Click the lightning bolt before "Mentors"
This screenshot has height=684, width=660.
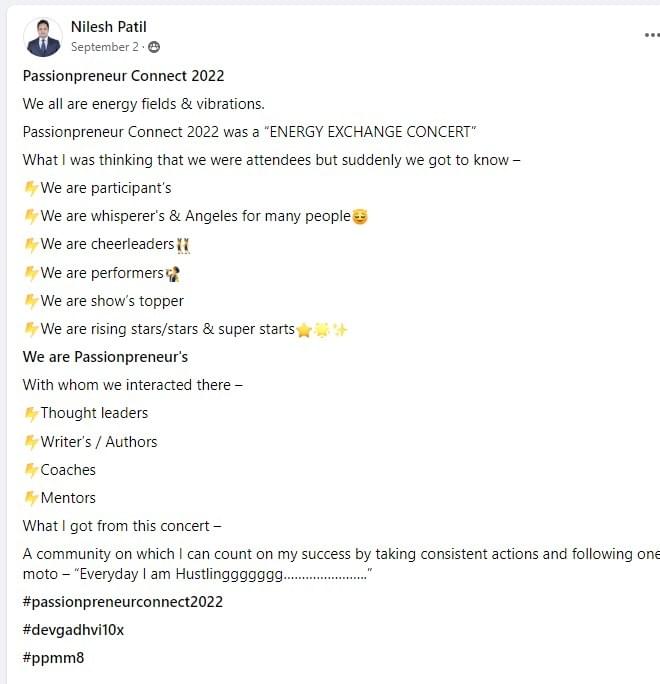click(31, 498)
